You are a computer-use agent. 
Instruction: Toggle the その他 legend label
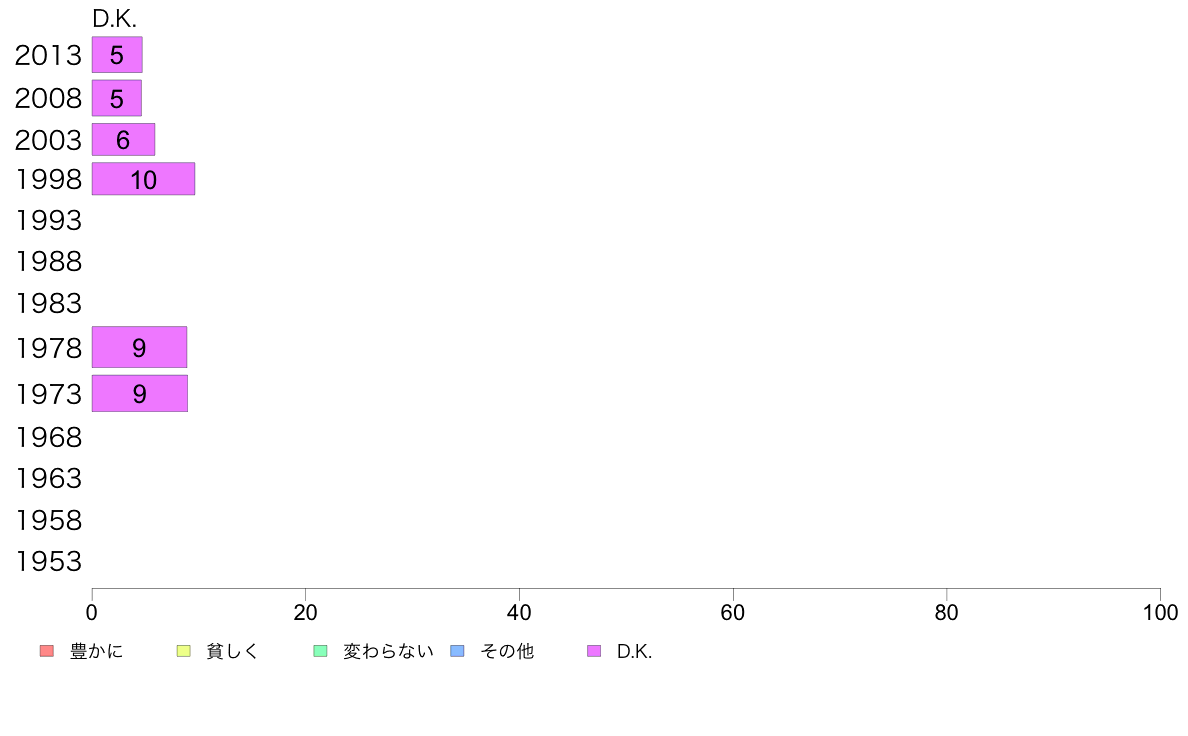(x=507, y=651)
